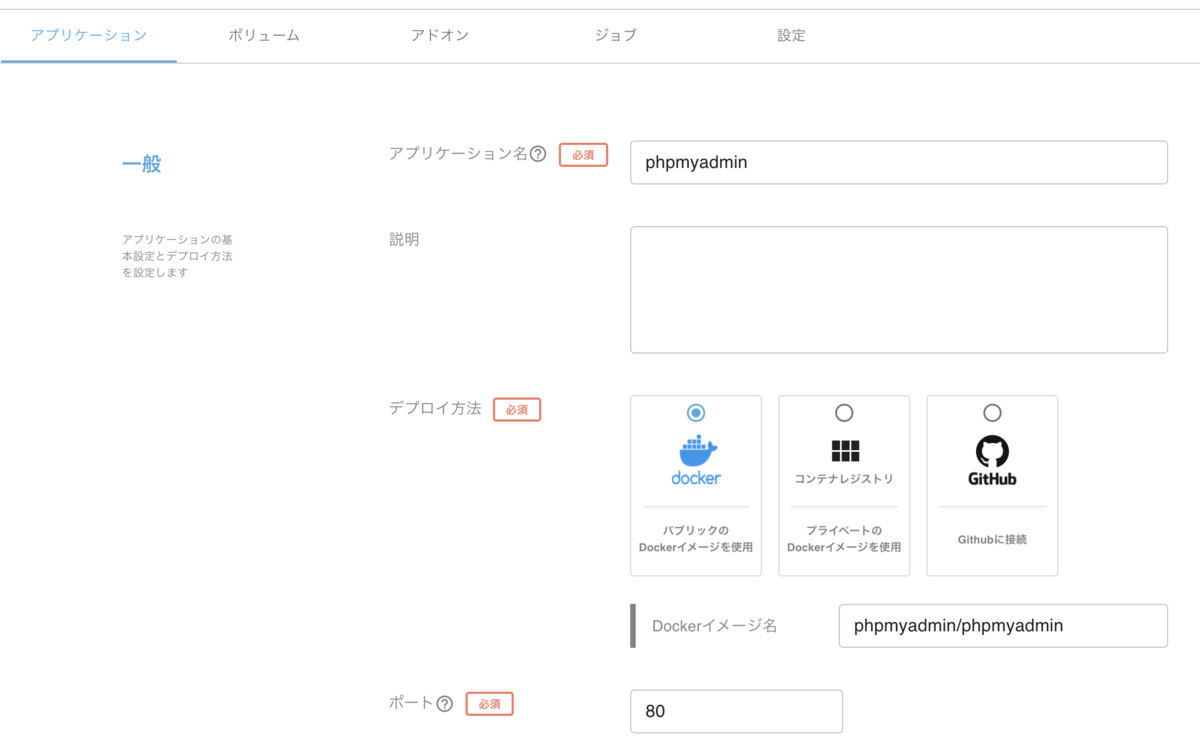The width and height of the screenshot is (1200, 751).
Task: Click the 必須 badge next to ポート
Action: 488,704
